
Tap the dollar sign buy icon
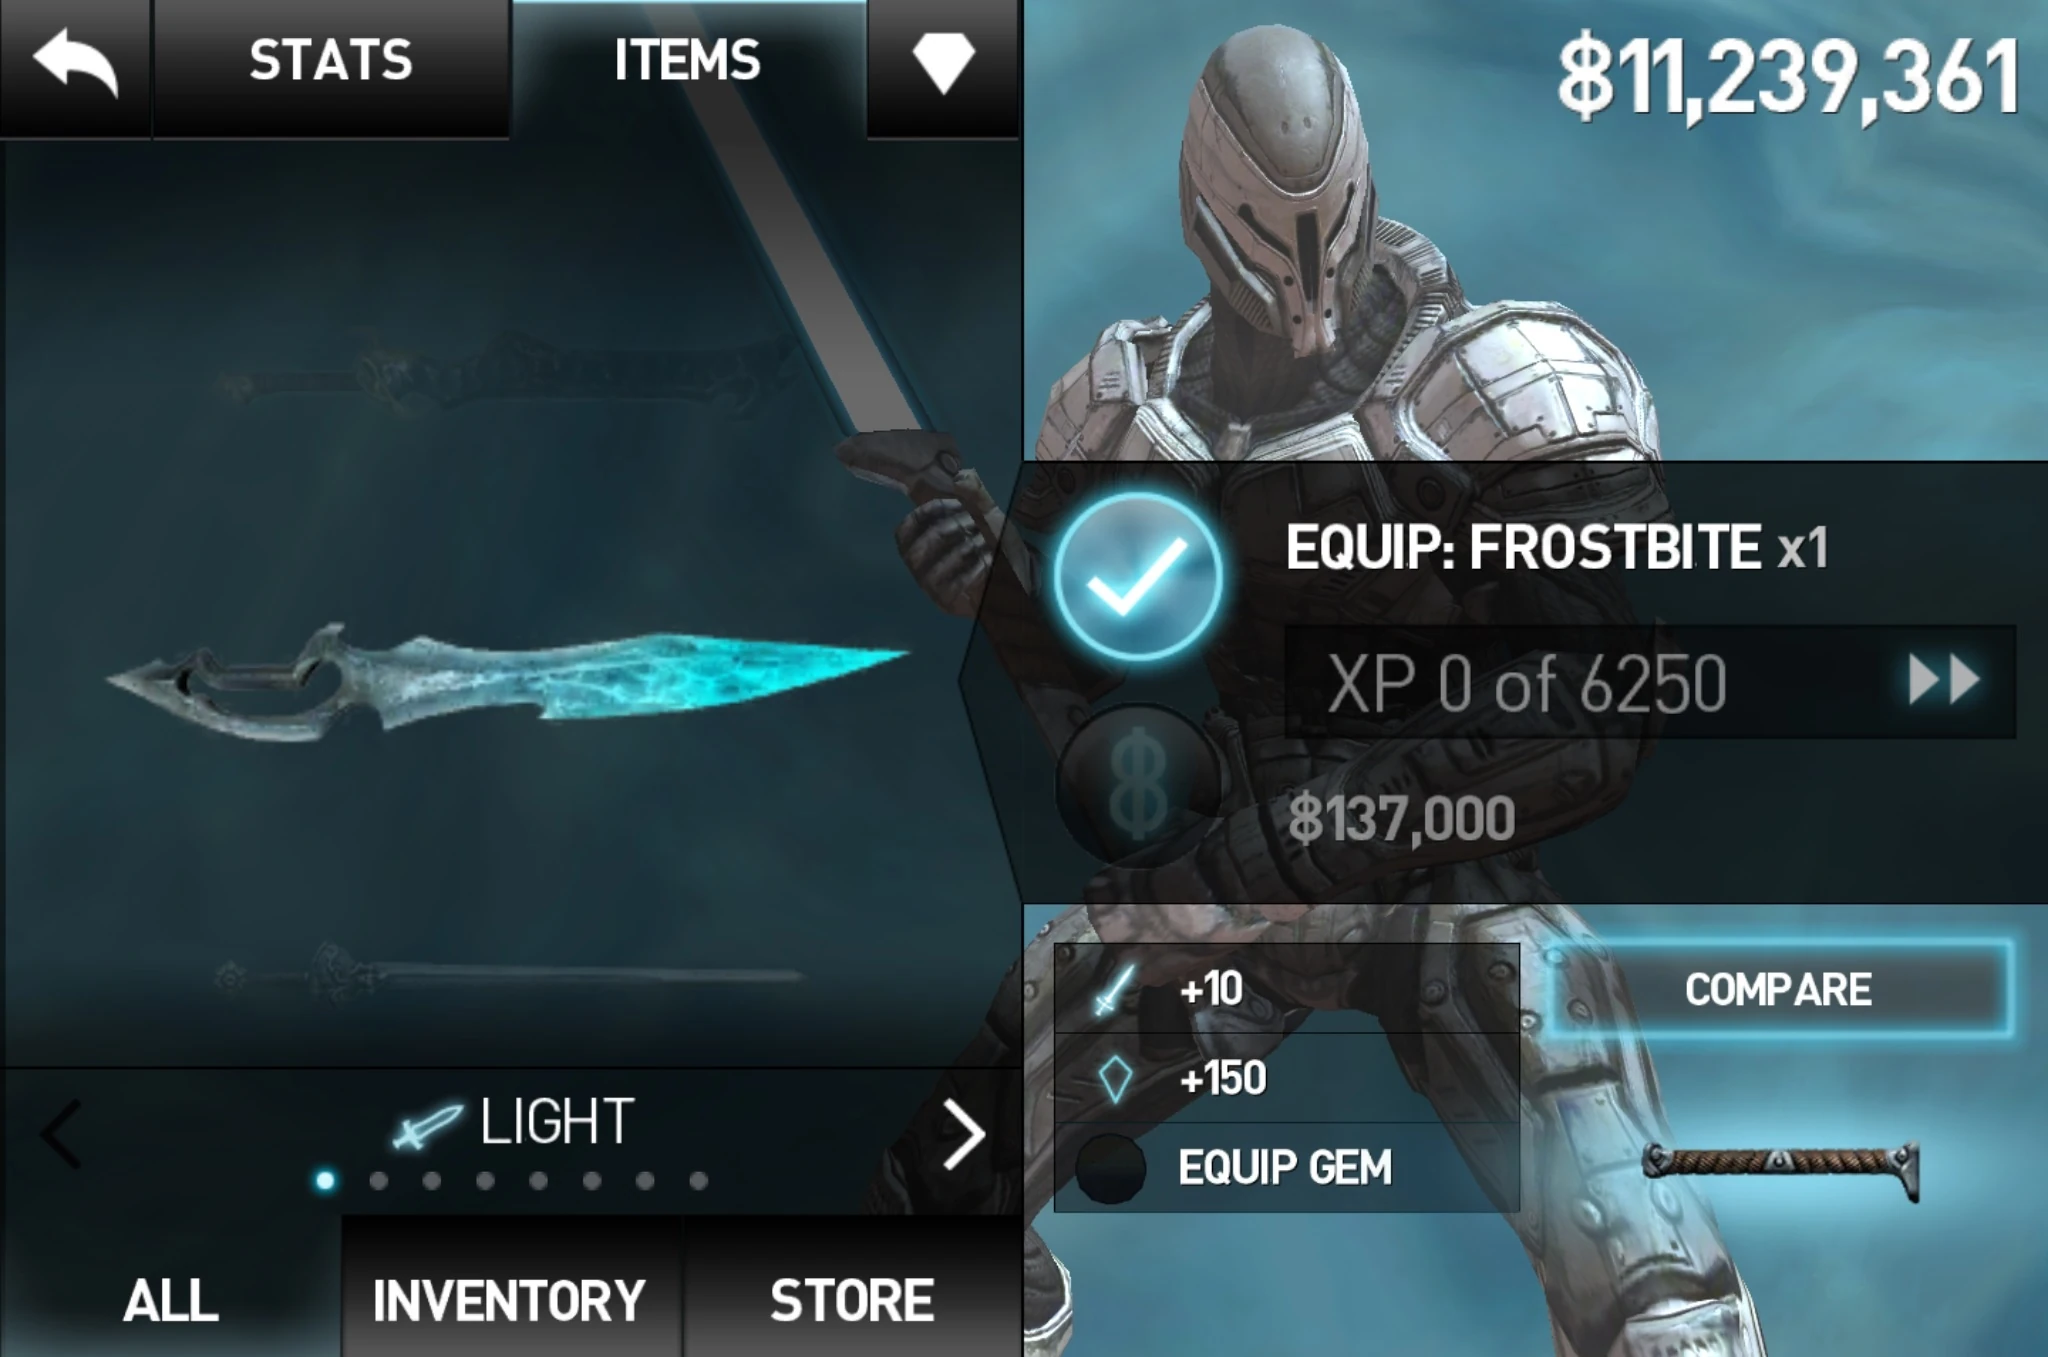click(1138, 784)
